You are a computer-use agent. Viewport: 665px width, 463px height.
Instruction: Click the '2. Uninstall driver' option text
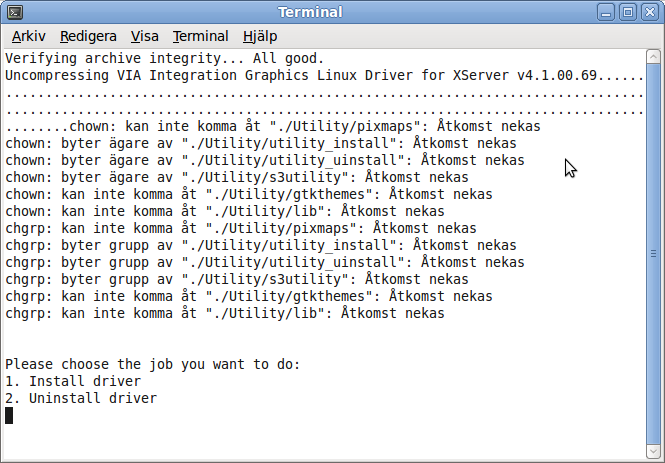(81, 398)
